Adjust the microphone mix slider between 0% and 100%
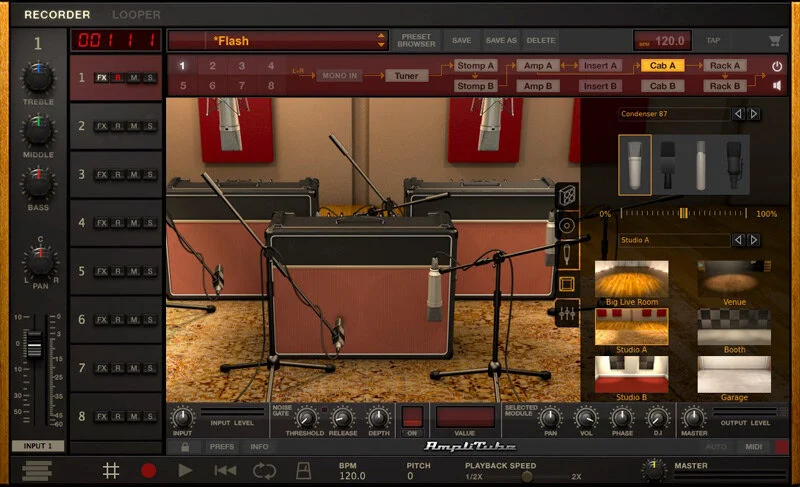 684,214
